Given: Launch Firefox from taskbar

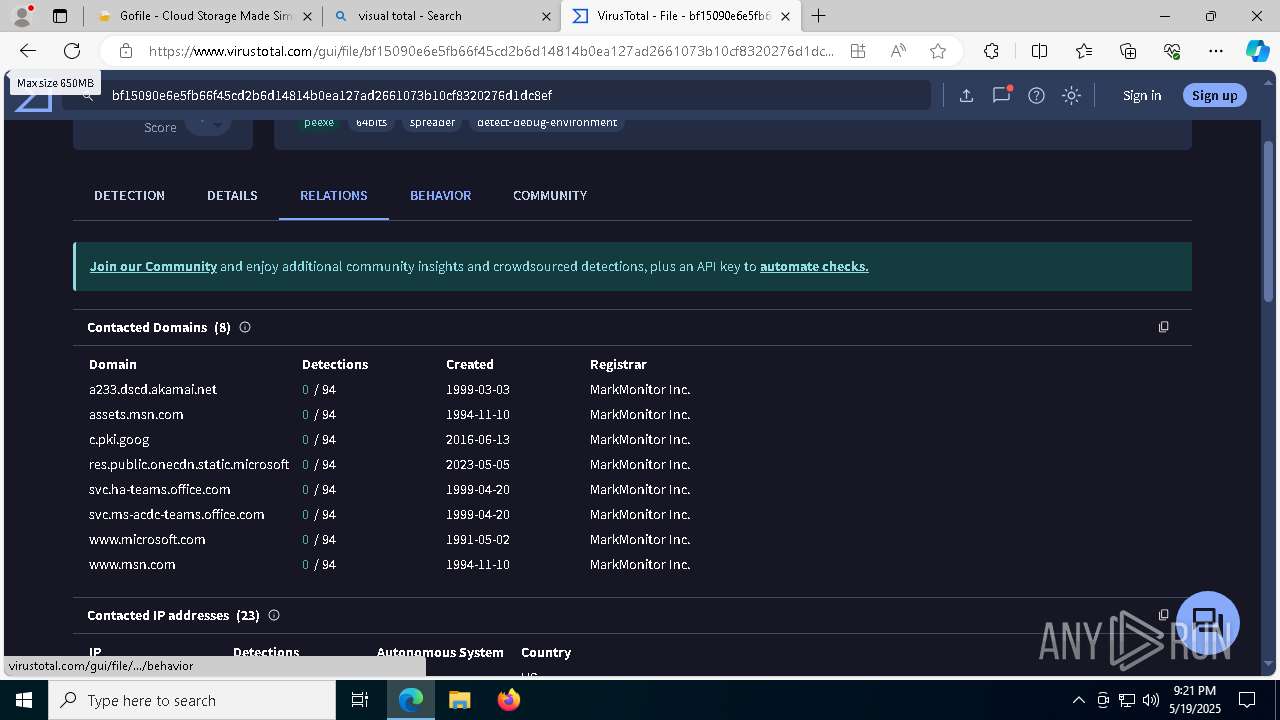Looking at the screenshot, I should click(x=509, y=700).
